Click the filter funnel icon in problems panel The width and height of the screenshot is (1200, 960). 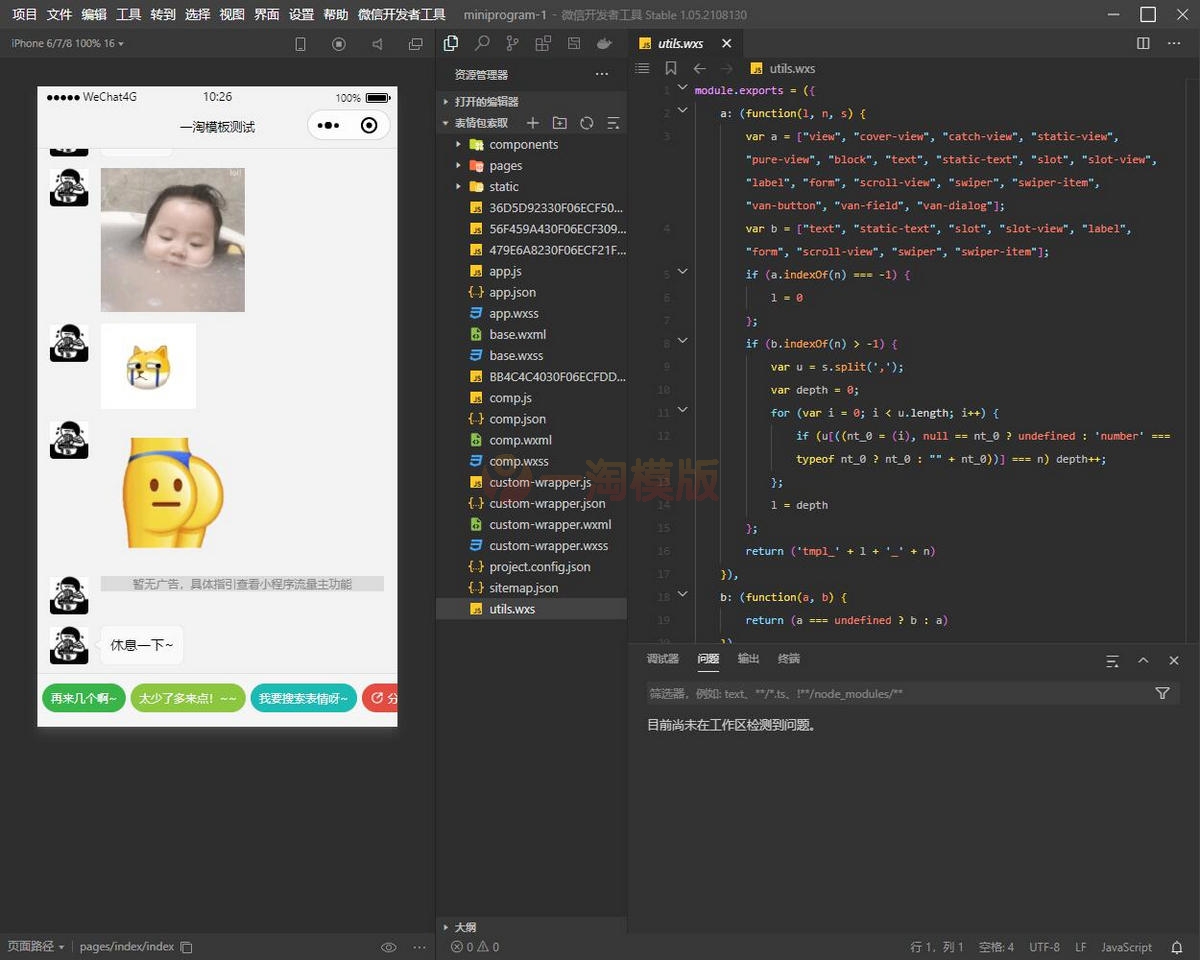pos(1162,693)
